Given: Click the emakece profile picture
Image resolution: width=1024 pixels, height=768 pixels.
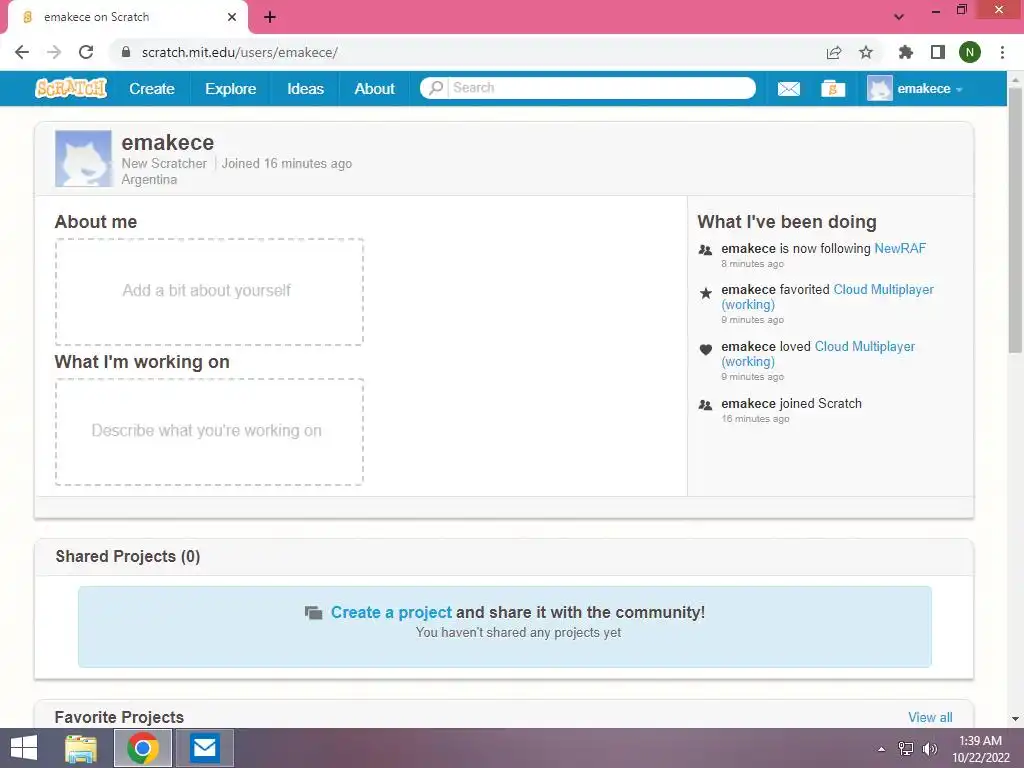Looking at the screenshot, I should 84,159.
